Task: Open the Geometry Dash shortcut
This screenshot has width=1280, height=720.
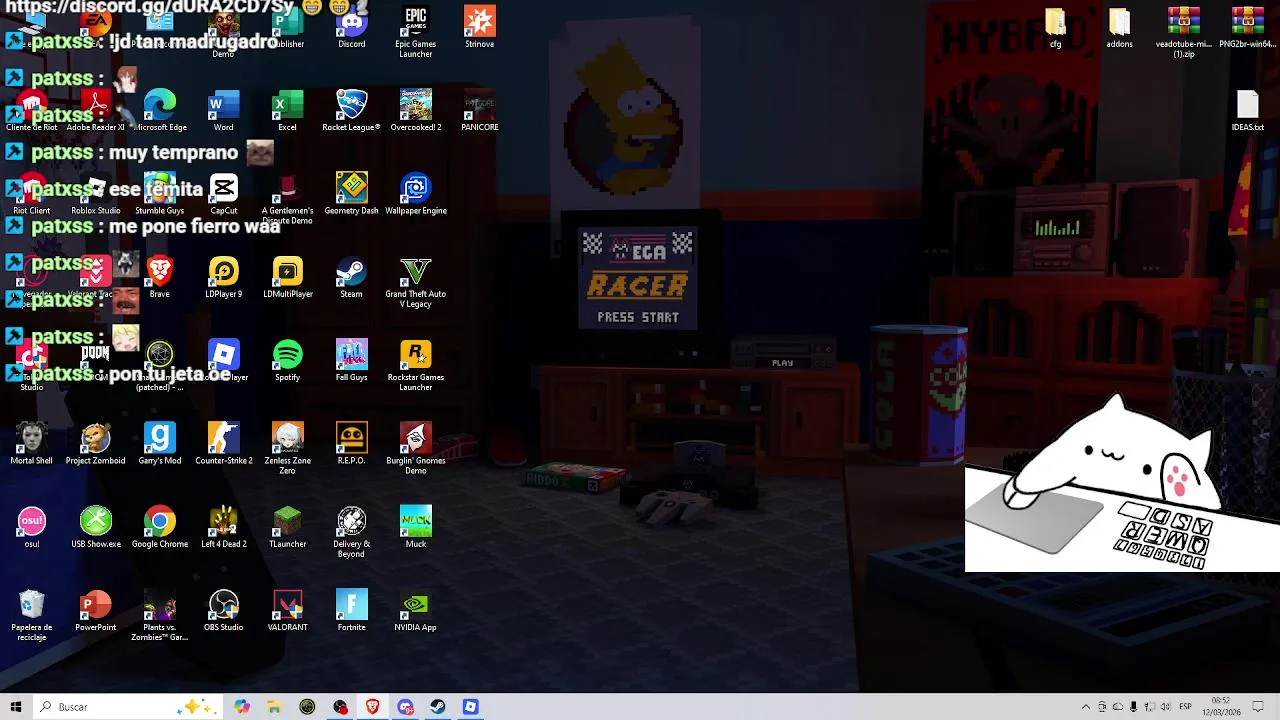Action: click(351, 194)
